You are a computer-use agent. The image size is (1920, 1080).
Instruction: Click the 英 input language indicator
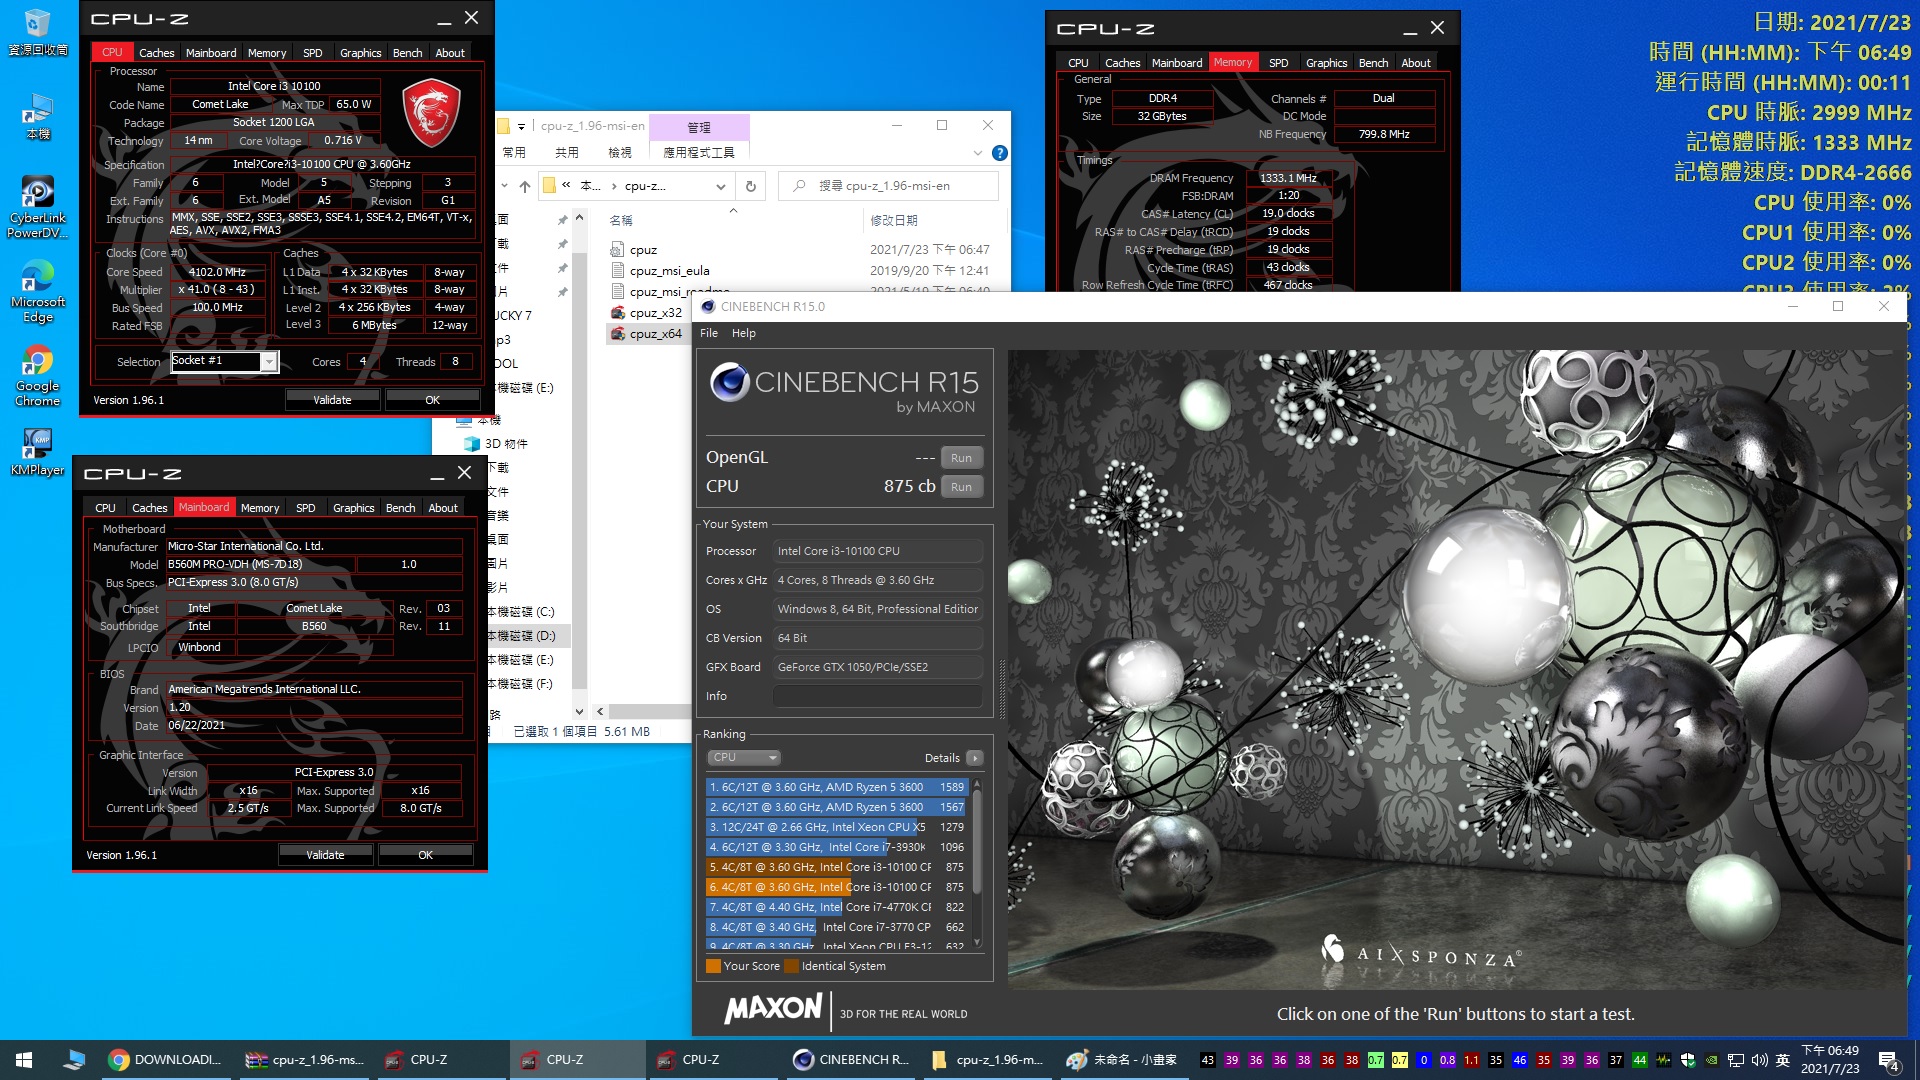pyautogui.click(x=1783, y=1060)
